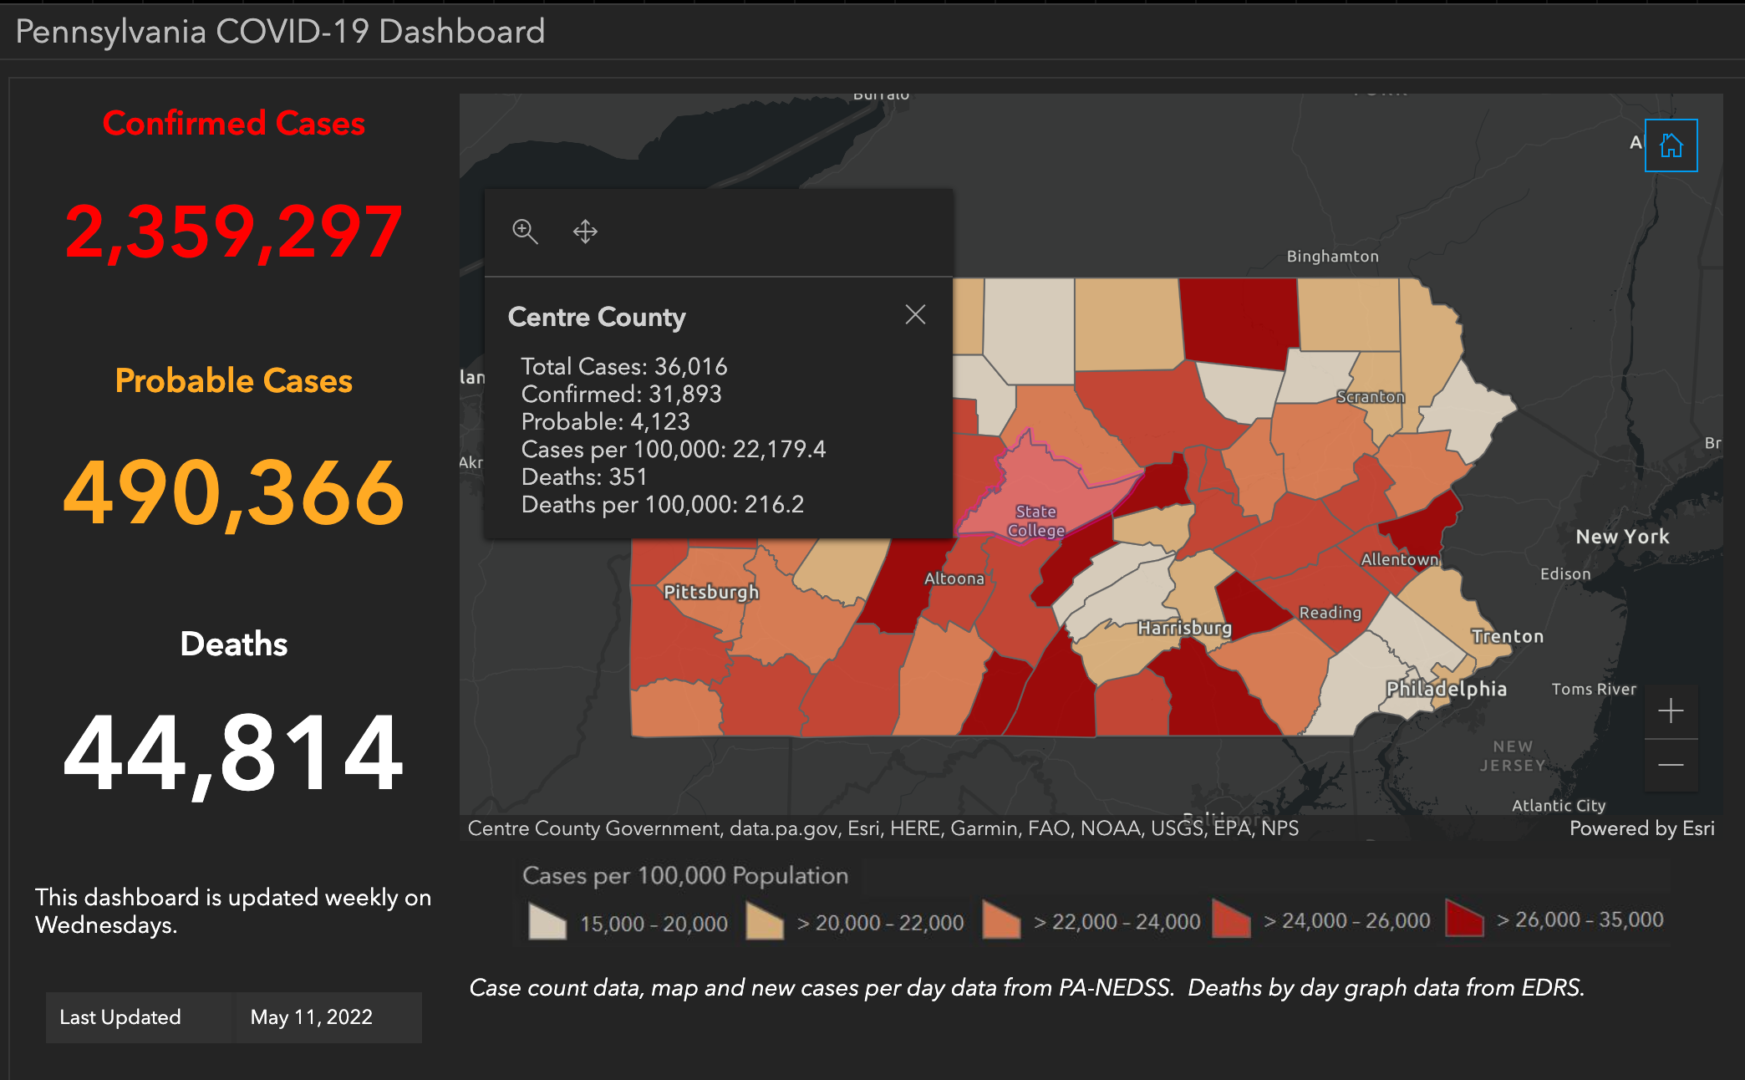Click the Pennsylvania COVID-19 Dashboard title
1745x1080 pixels.
[x=280, y=31]
